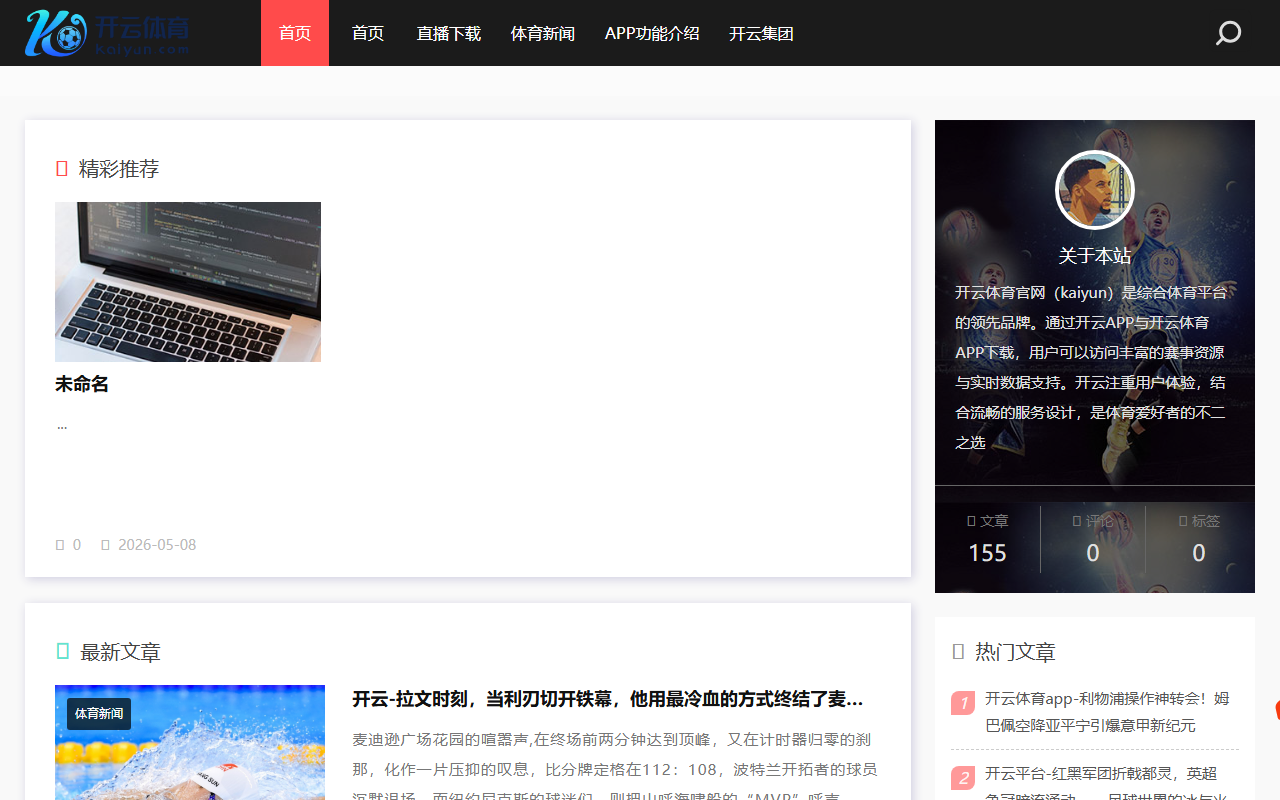The height and width of the screenshot is (800, 1280).
Task: Click the 文章 stat icon
Action: [x=971, y=521]
